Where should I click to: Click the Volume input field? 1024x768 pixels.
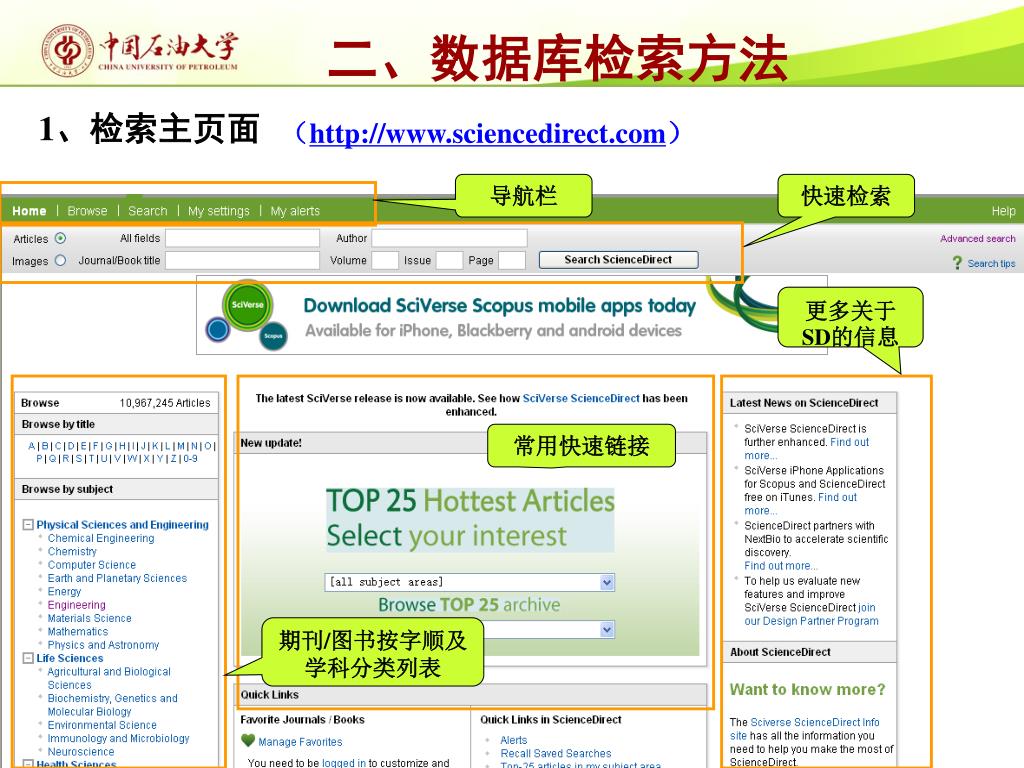[x=385, y=260]
